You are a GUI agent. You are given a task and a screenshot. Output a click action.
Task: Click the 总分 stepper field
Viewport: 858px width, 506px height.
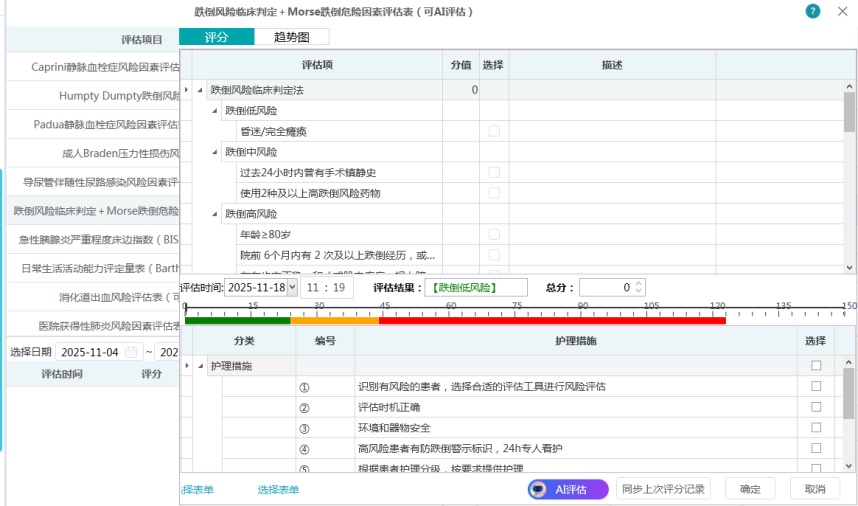point(607,287)
